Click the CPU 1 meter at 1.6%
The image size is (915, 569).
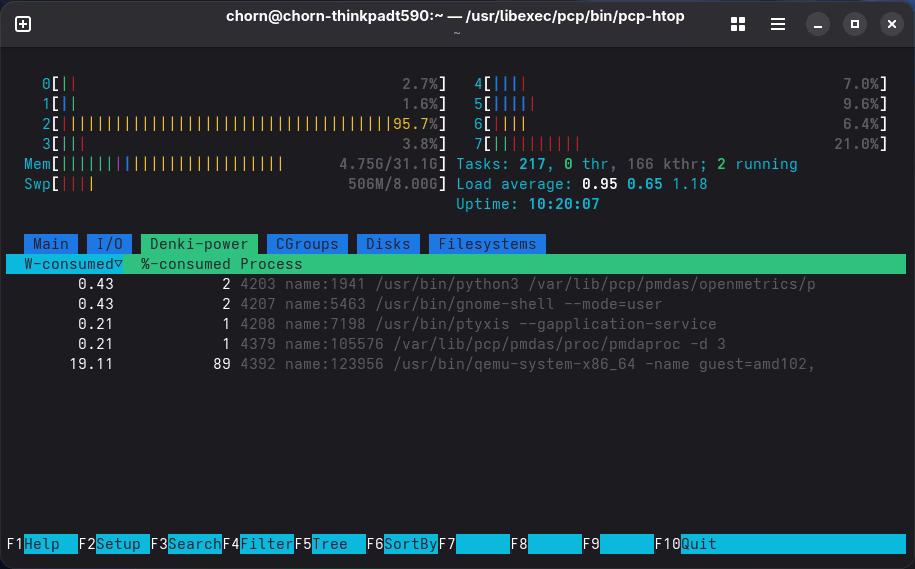(x=244, y=104)
